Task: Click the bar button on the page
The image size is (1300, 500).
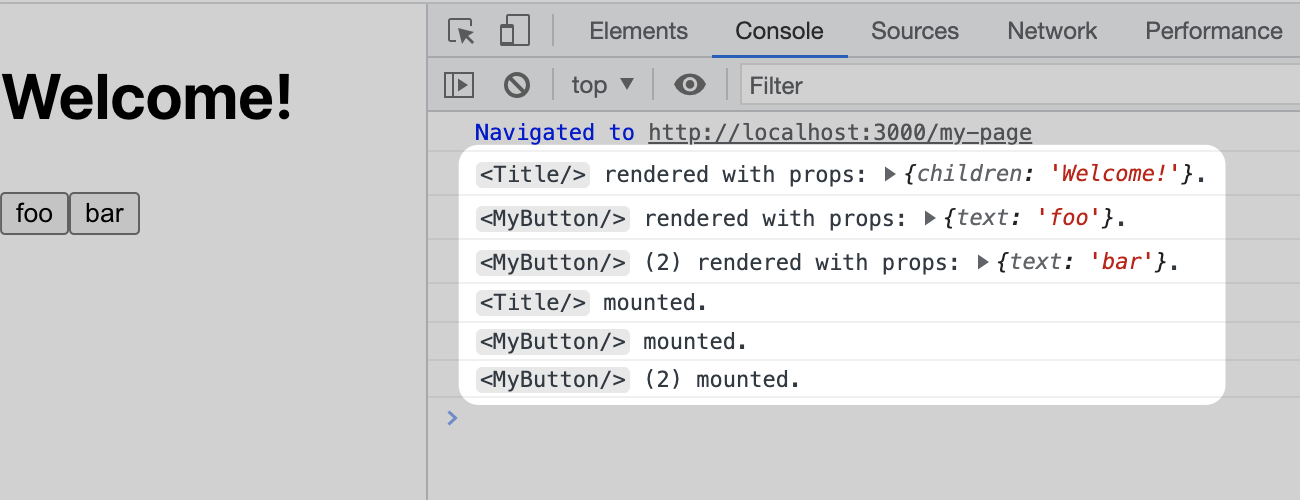Action: click(104, 214)
